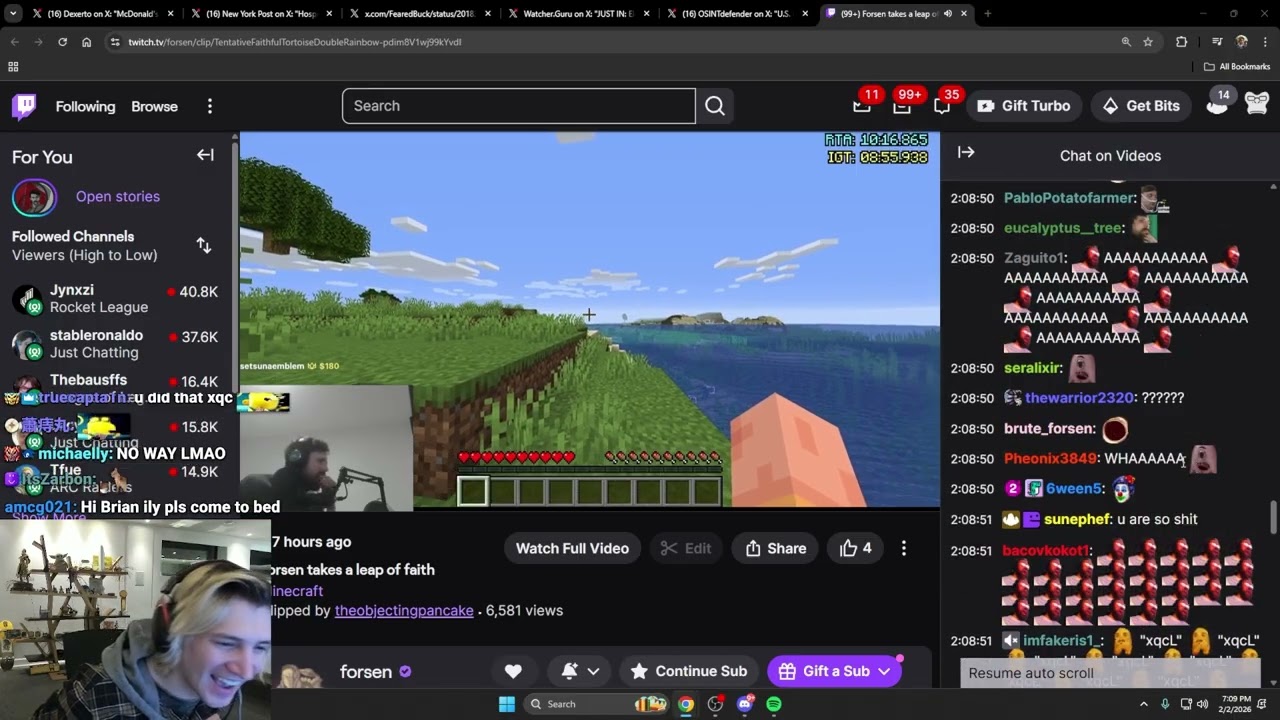Click the heart follow icon for forsen

(513, 671)
